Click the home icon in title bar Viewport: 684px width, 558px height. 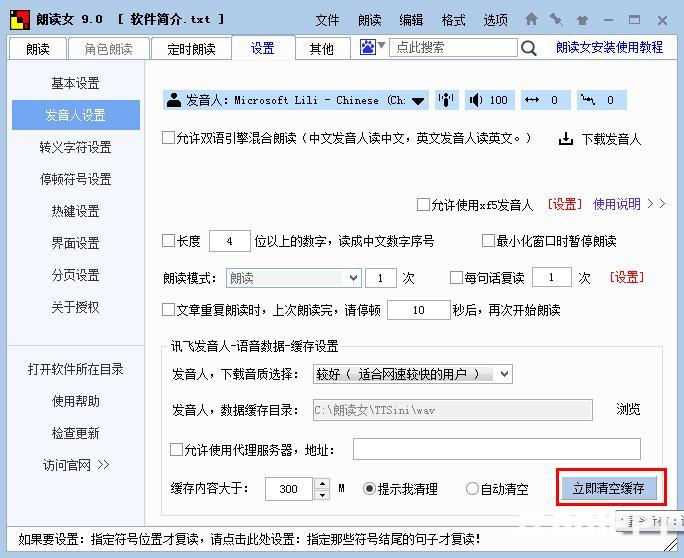click(x=531, y=19)
